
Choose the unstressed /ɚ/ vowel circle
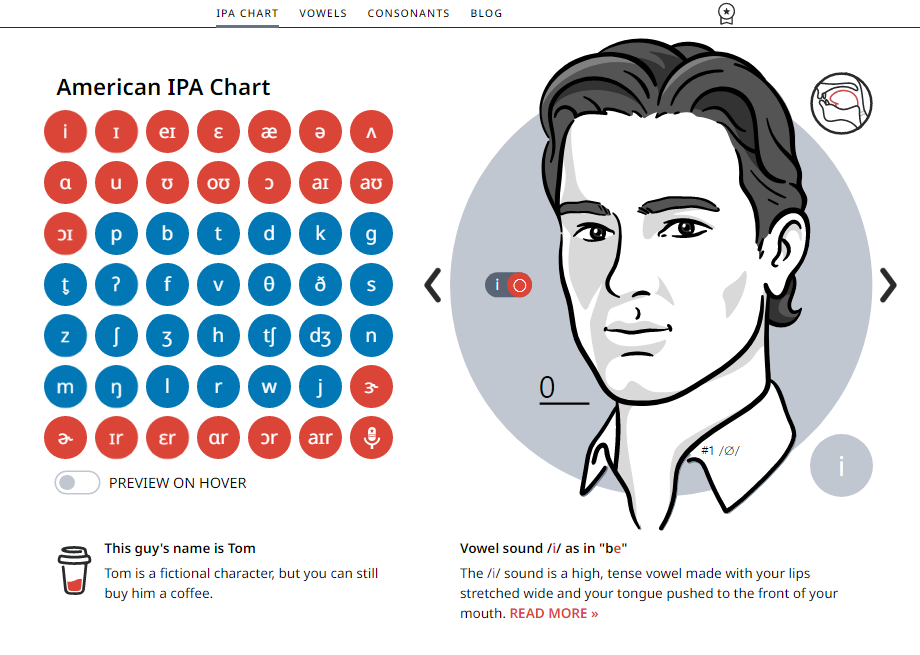(65, 438)
